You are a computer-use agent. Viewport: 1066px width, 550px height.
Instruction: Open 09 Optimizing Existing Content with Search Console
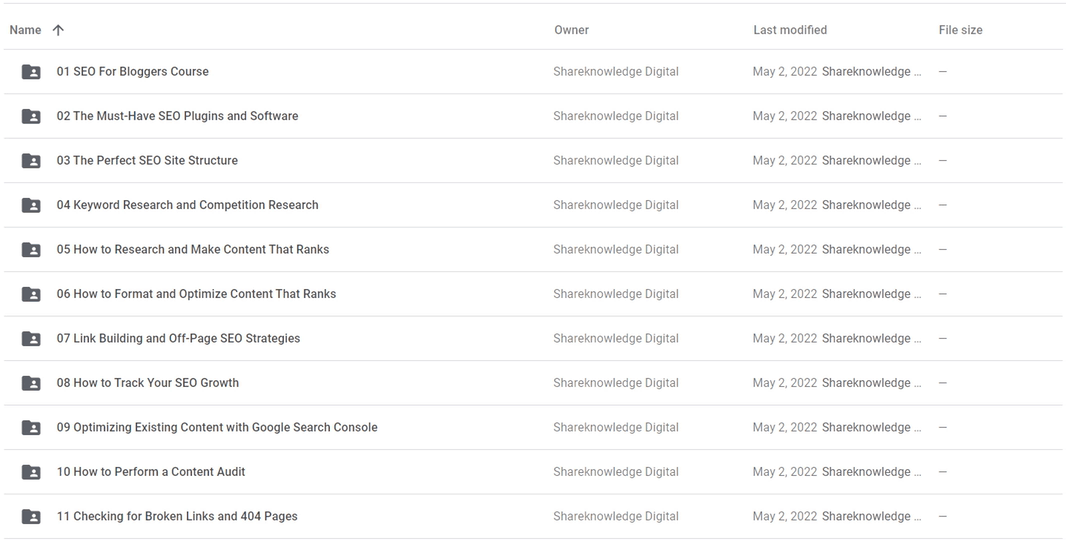pos(217,428)
